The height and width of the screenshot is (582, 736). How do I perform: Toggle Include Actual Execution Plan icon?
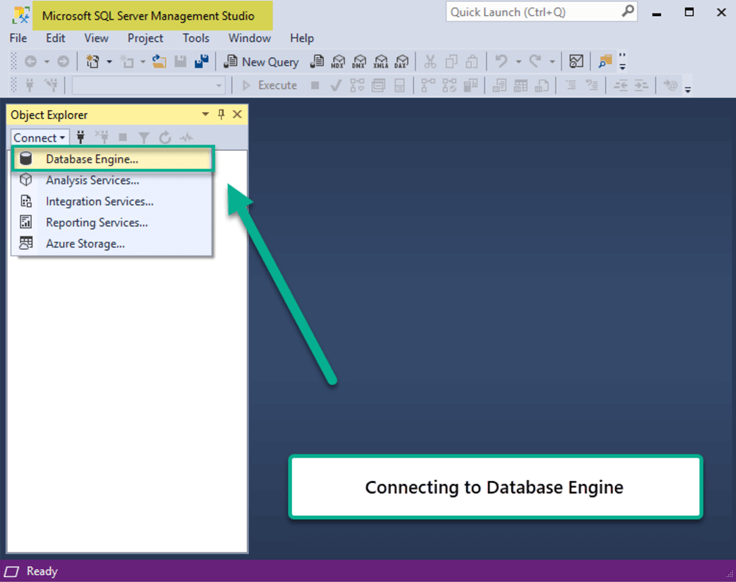(428, 85)
